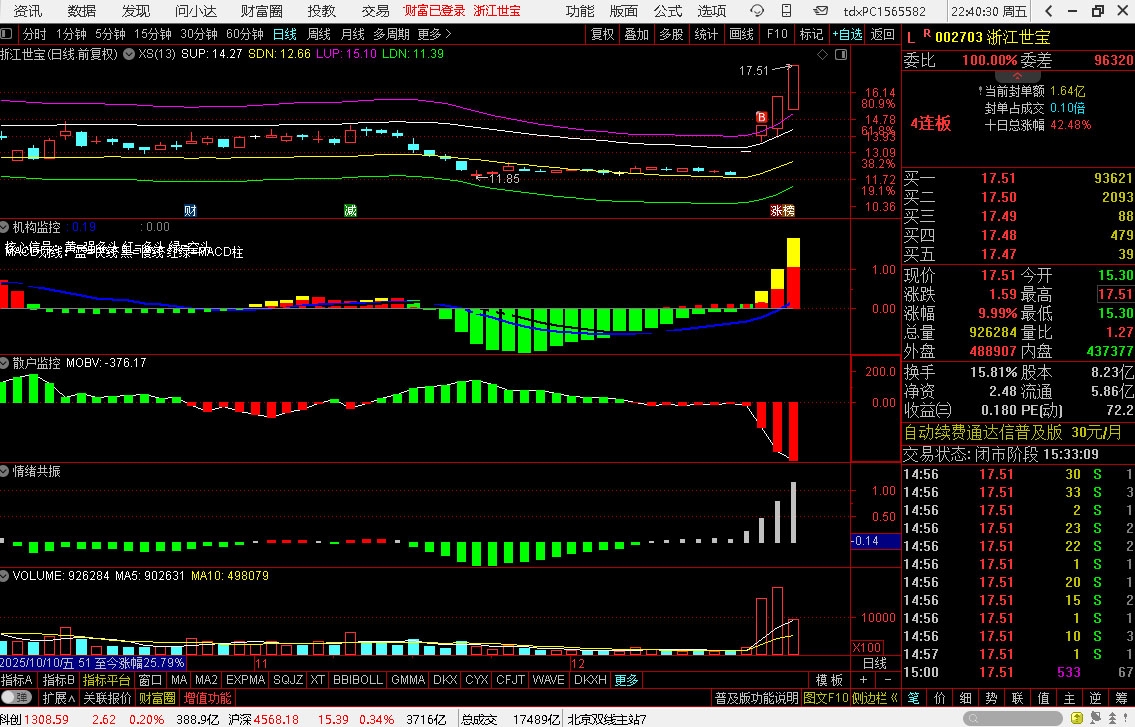Open 普及版功能说明 link
Screen dimensions: 1135x727
pos(756,698)
